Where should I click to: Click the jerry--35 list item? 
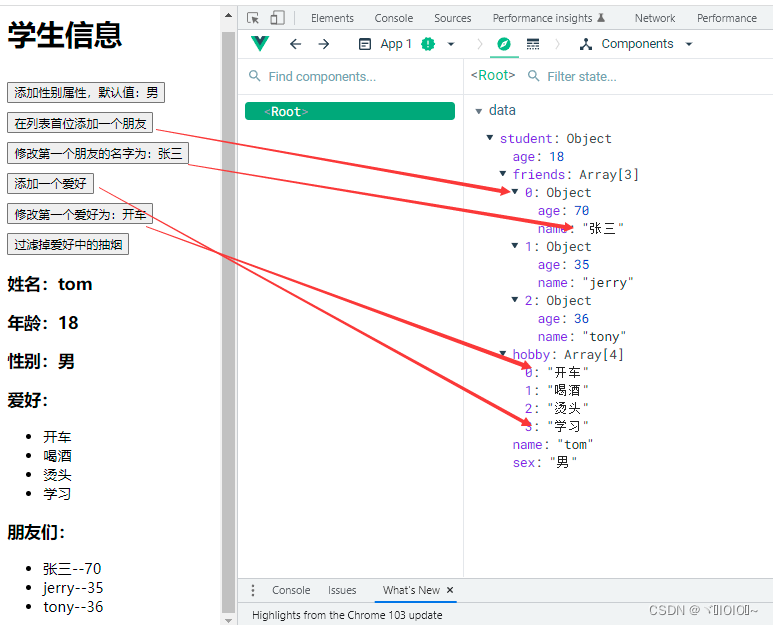pos(73,588)
